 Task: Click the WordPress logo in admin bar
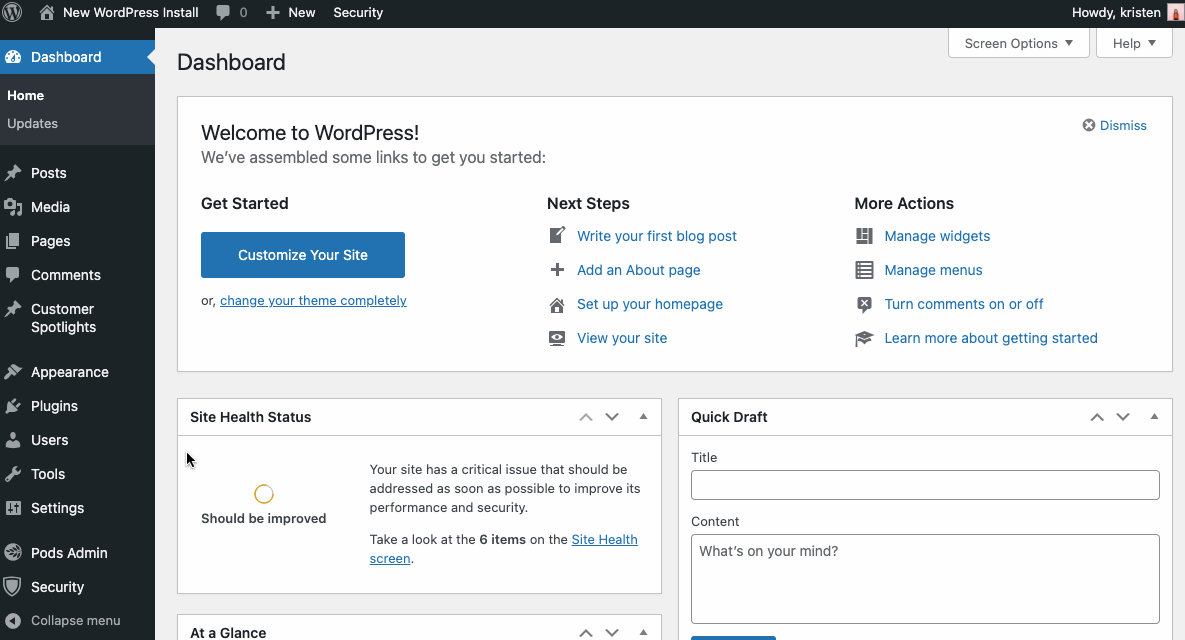(x=13, y=13)
